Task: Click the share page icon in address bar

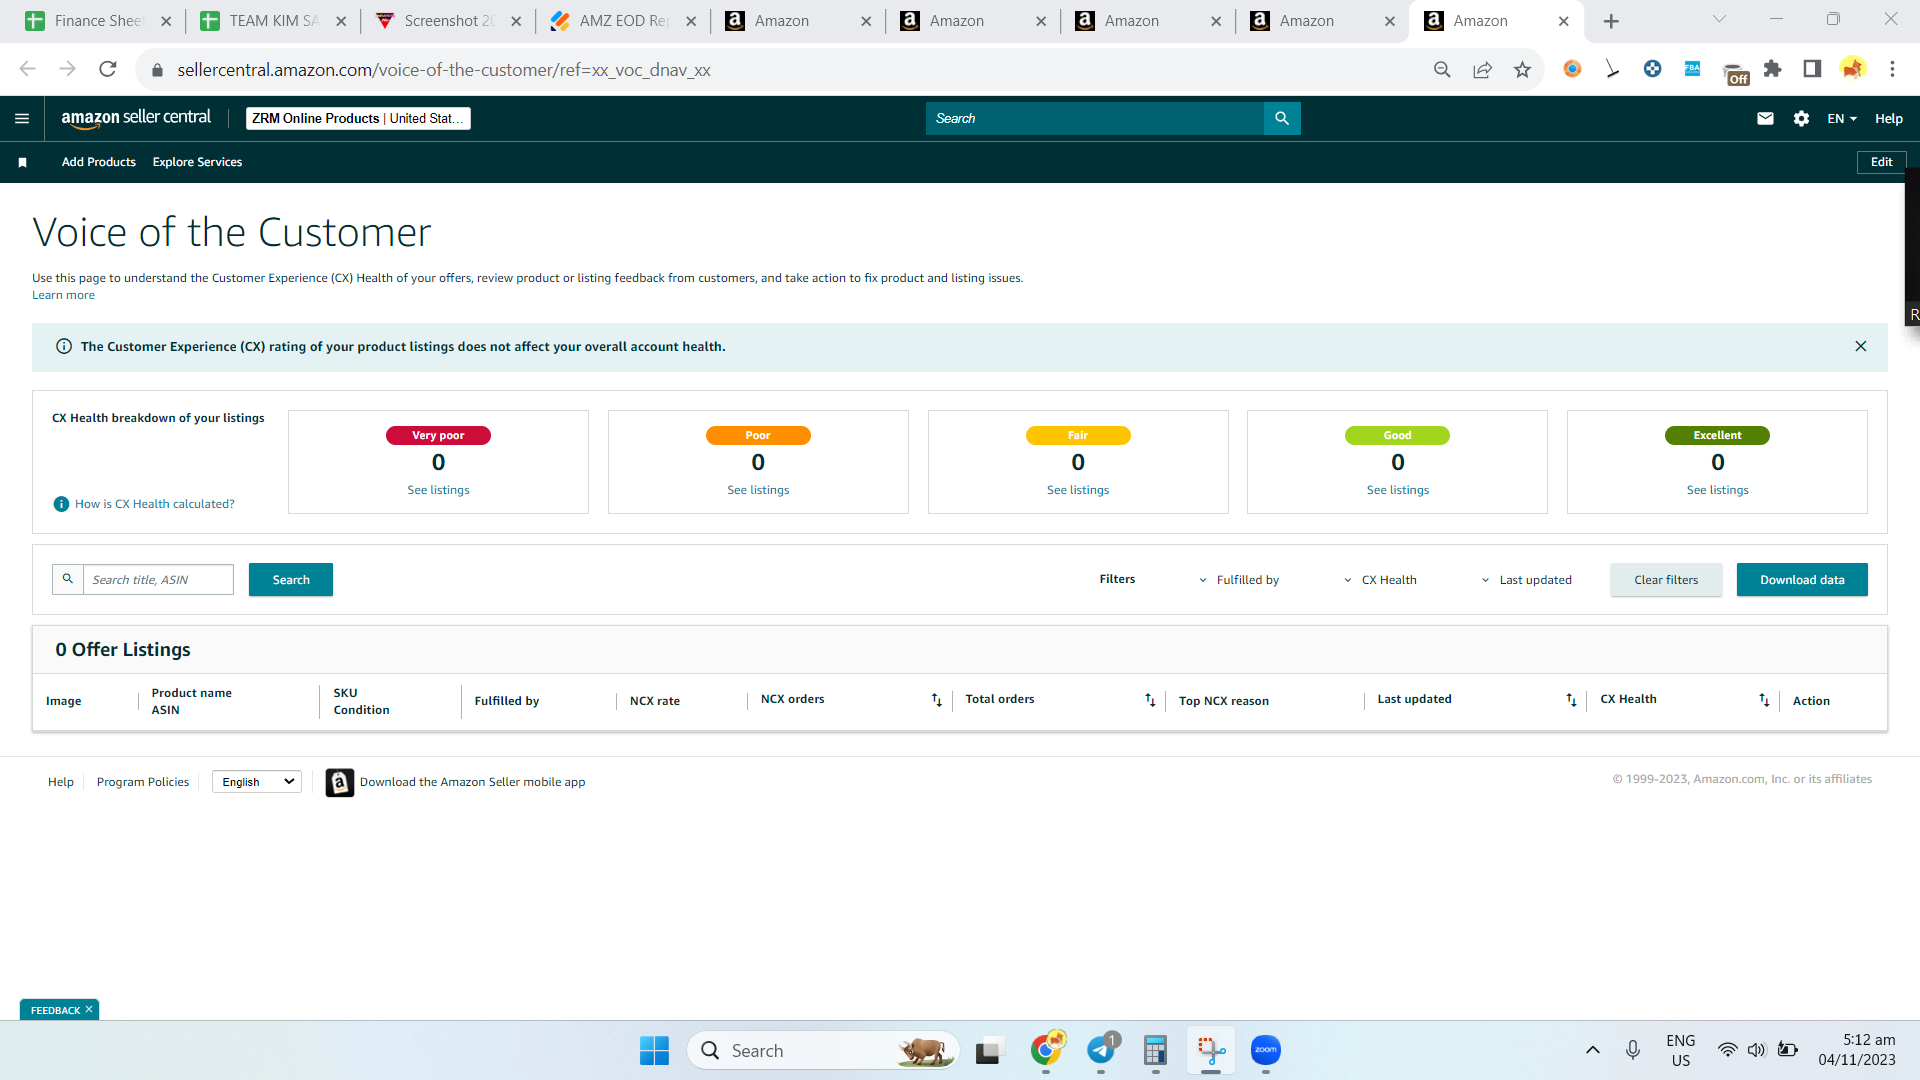Action: [1482, 69]
